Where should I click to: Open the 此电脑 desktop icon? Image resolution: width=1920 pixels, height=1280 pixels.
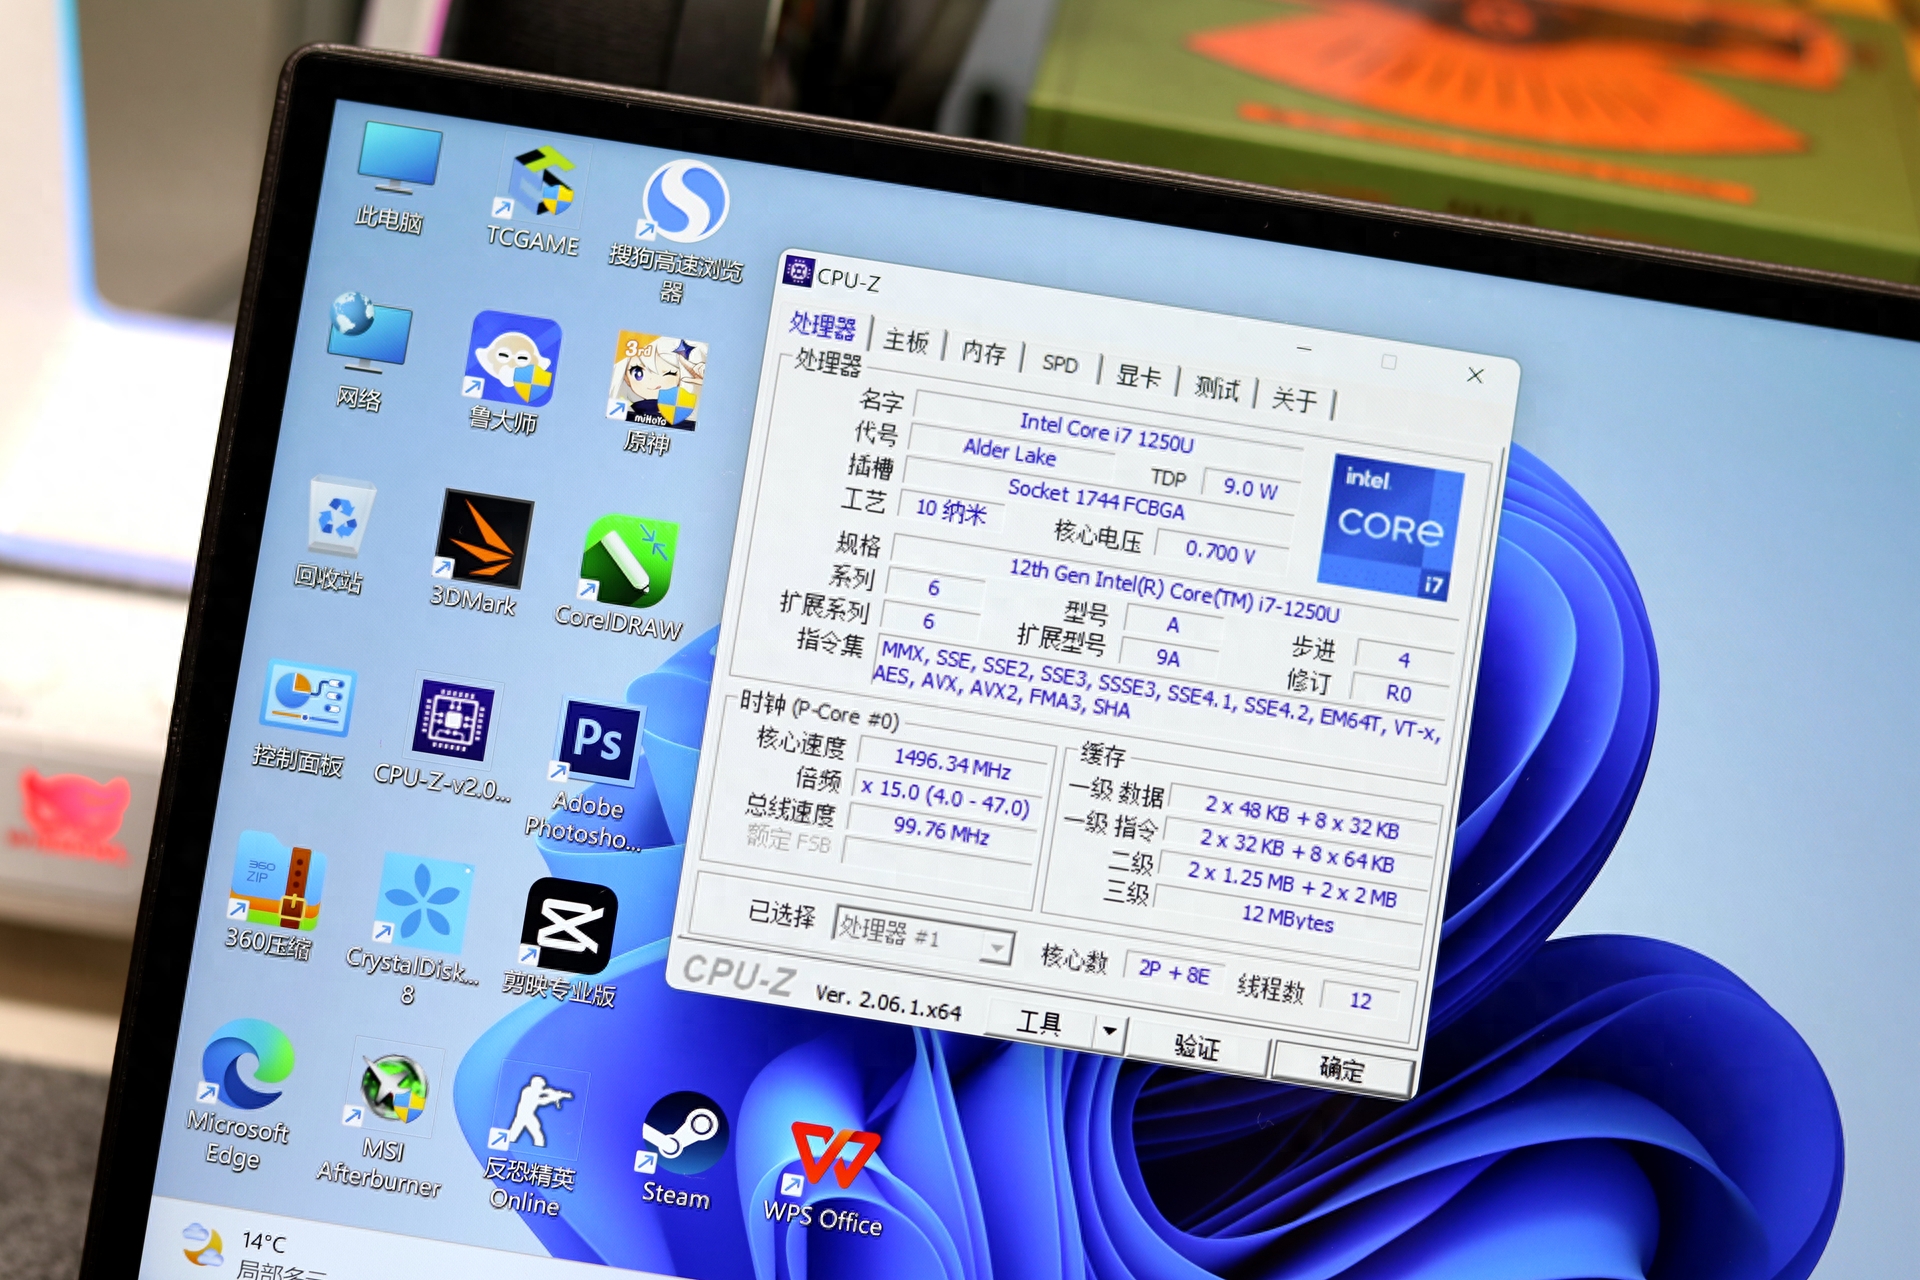click(x=396, y=176)
